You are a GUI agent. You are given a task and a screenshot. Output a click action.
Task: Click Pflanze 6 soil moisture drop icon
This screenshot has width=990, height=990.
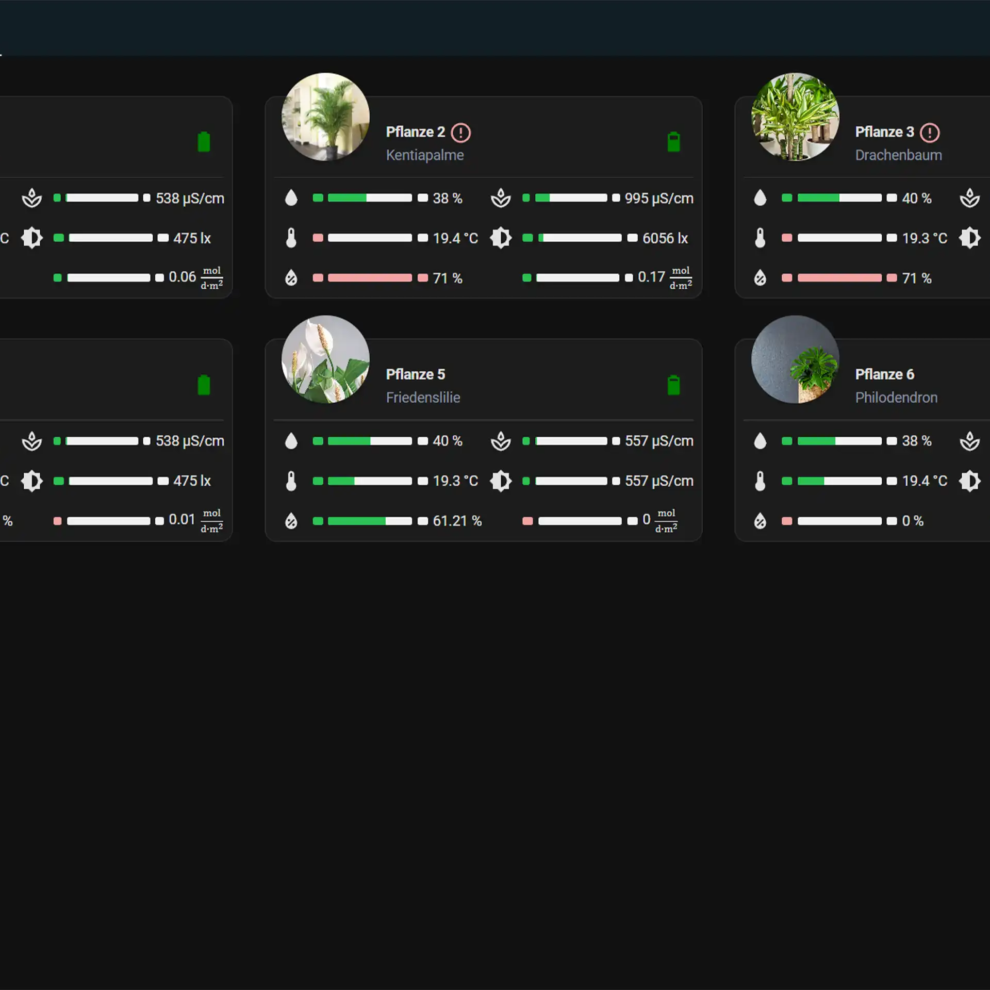tap(760, 441)
